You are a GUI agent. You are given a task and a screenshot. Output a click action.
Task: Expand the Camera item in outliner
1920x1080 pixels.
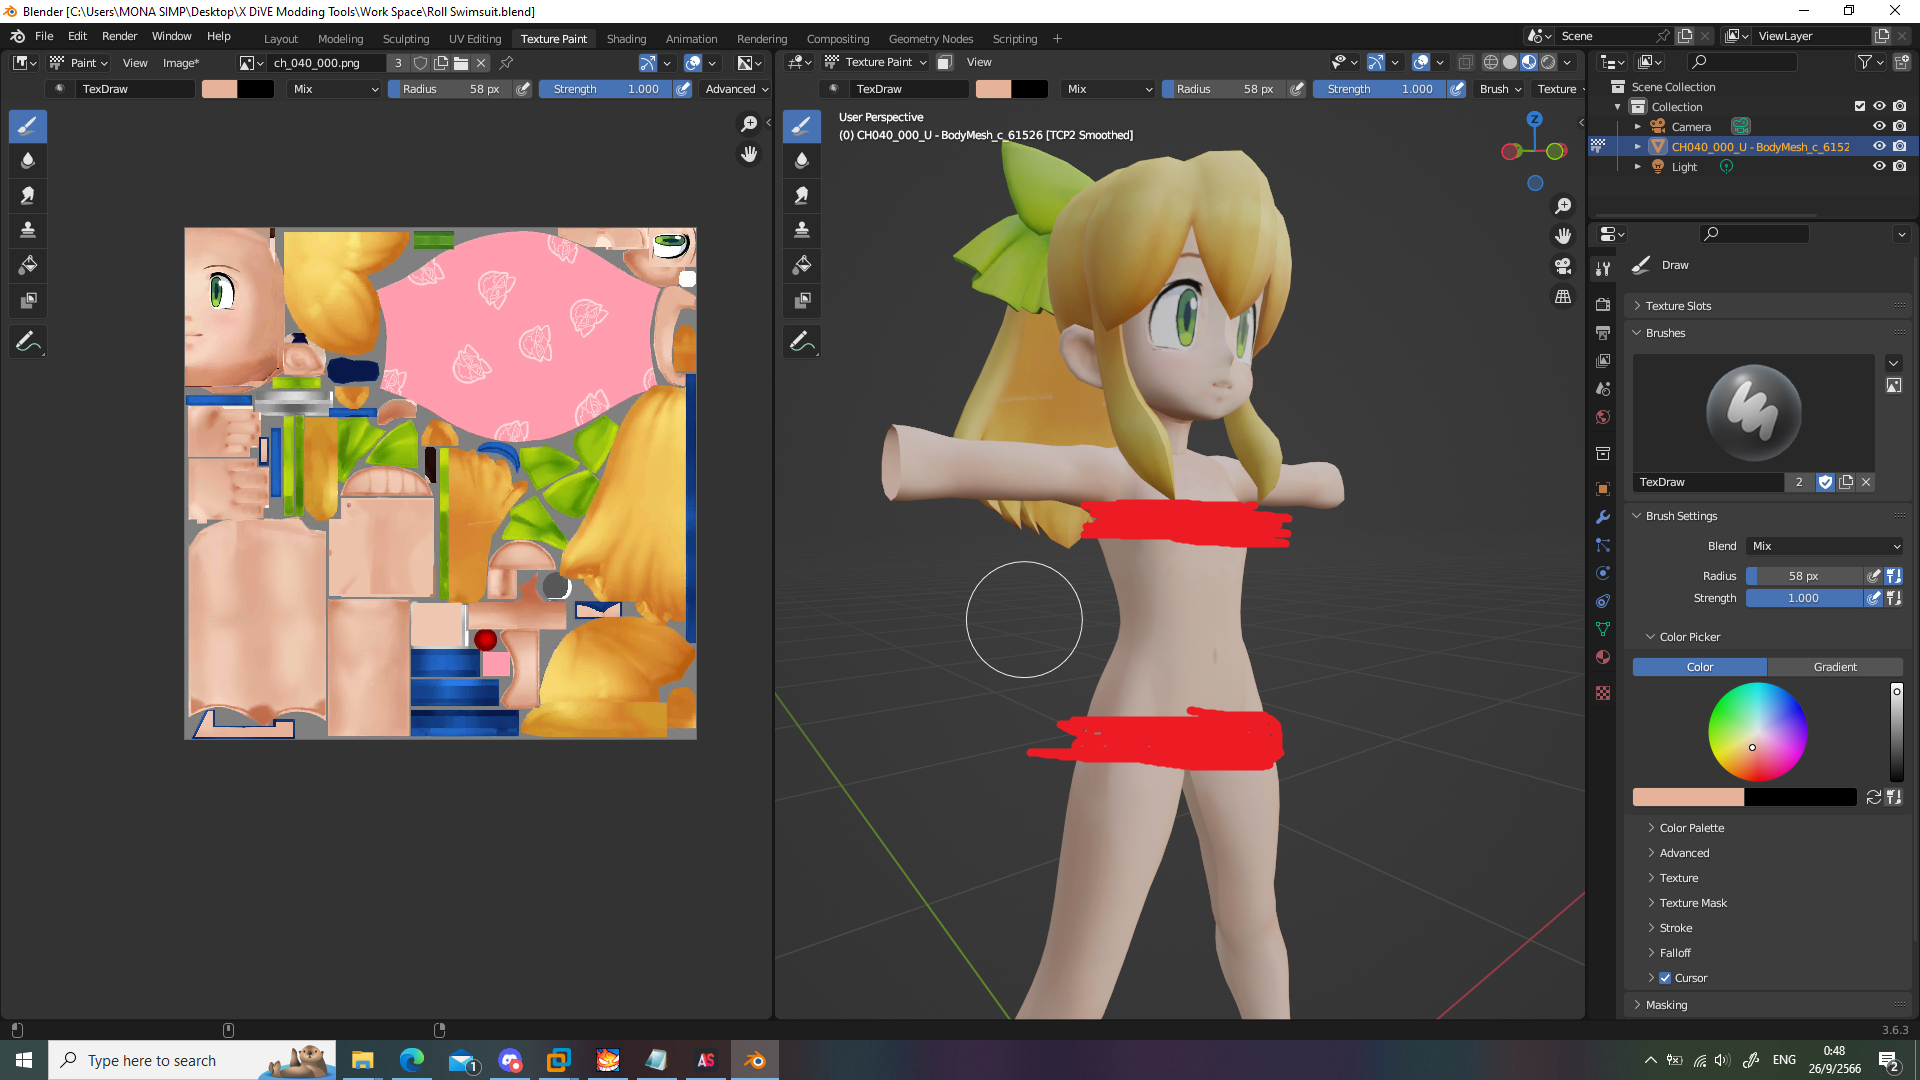(x=1638, y=127)
